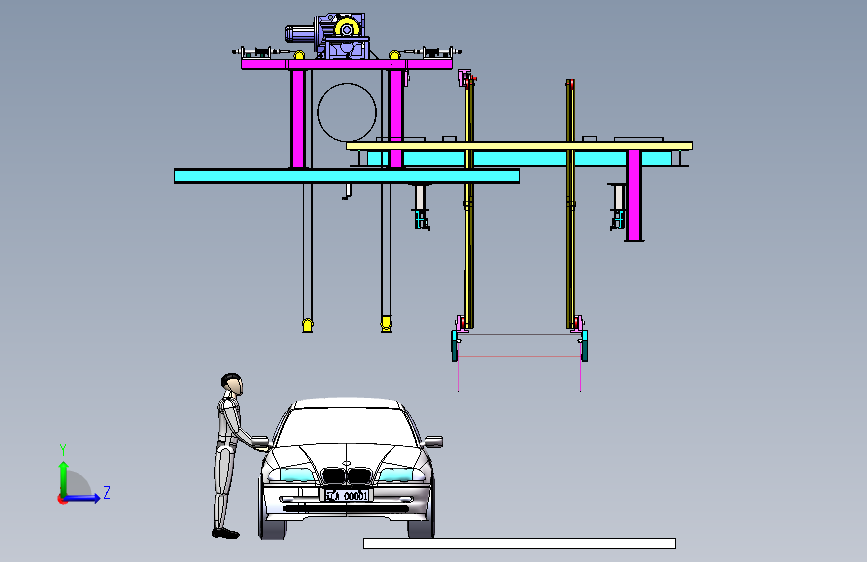This screenshot has width=867, height=562.
Task: Click the left clamp assembly on top beam
Action: [x=257, y=53]
